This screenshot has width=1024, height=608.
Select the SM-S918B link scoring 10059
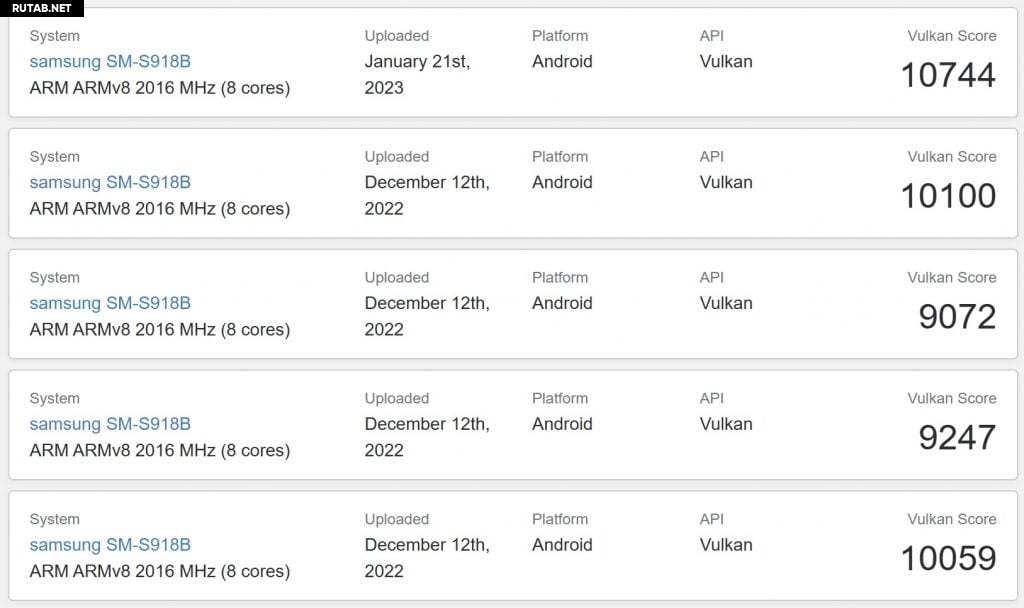110,545
